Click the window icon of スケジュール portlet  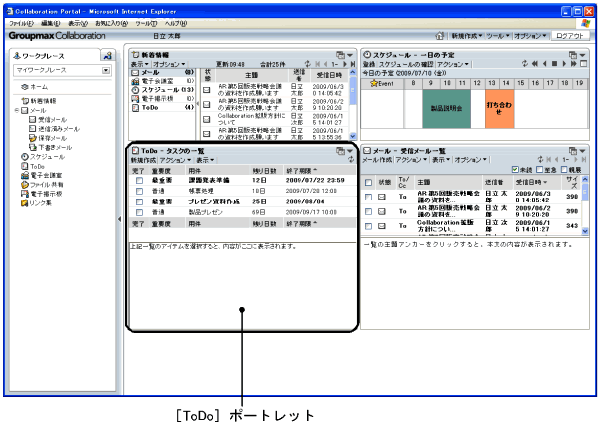click(x=572, y=55)
